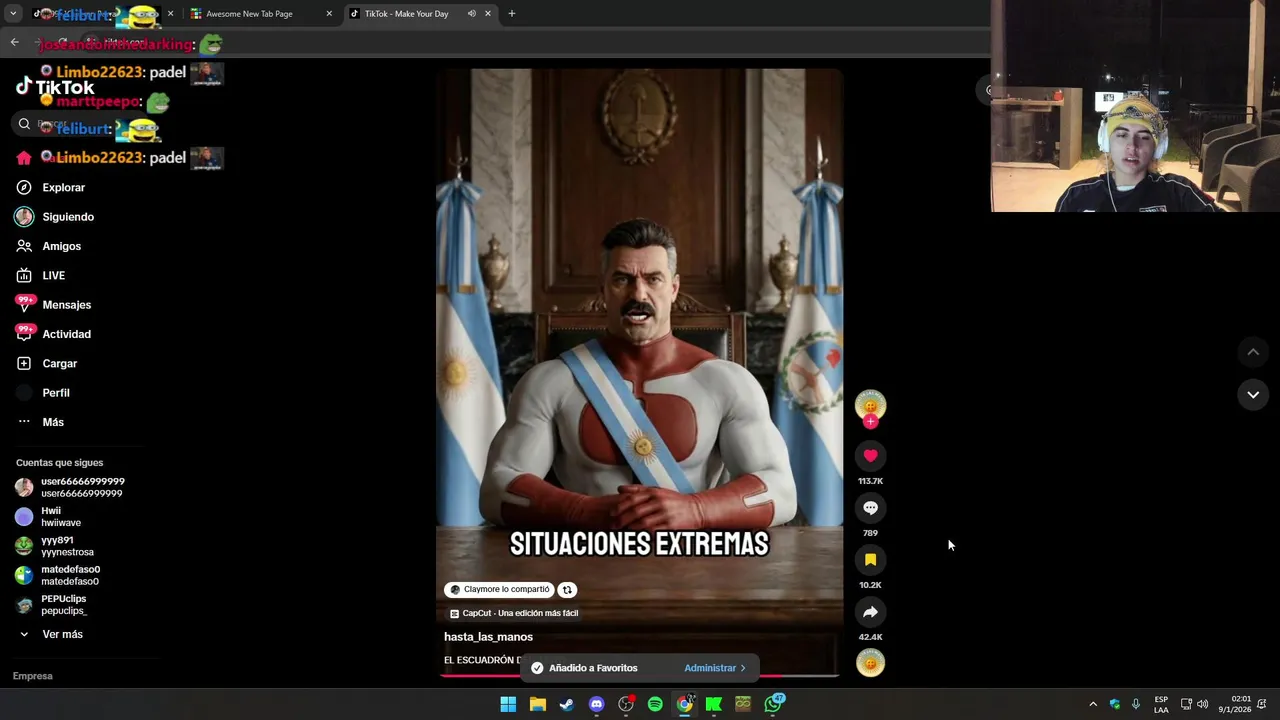Open the CapCut edition link on video

tap(513, 613)
